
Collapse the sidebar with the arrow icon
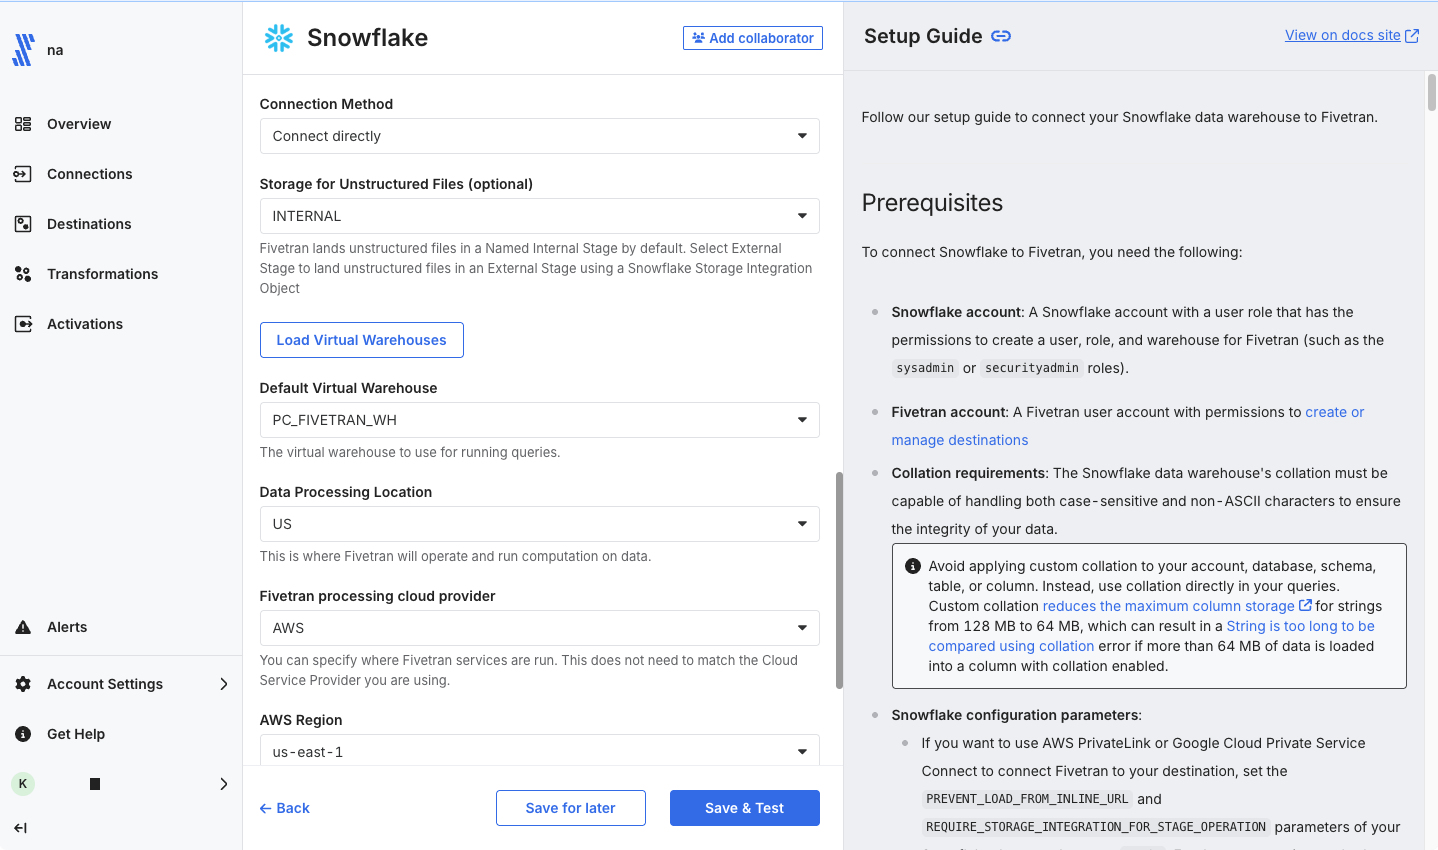click(20, 828)
